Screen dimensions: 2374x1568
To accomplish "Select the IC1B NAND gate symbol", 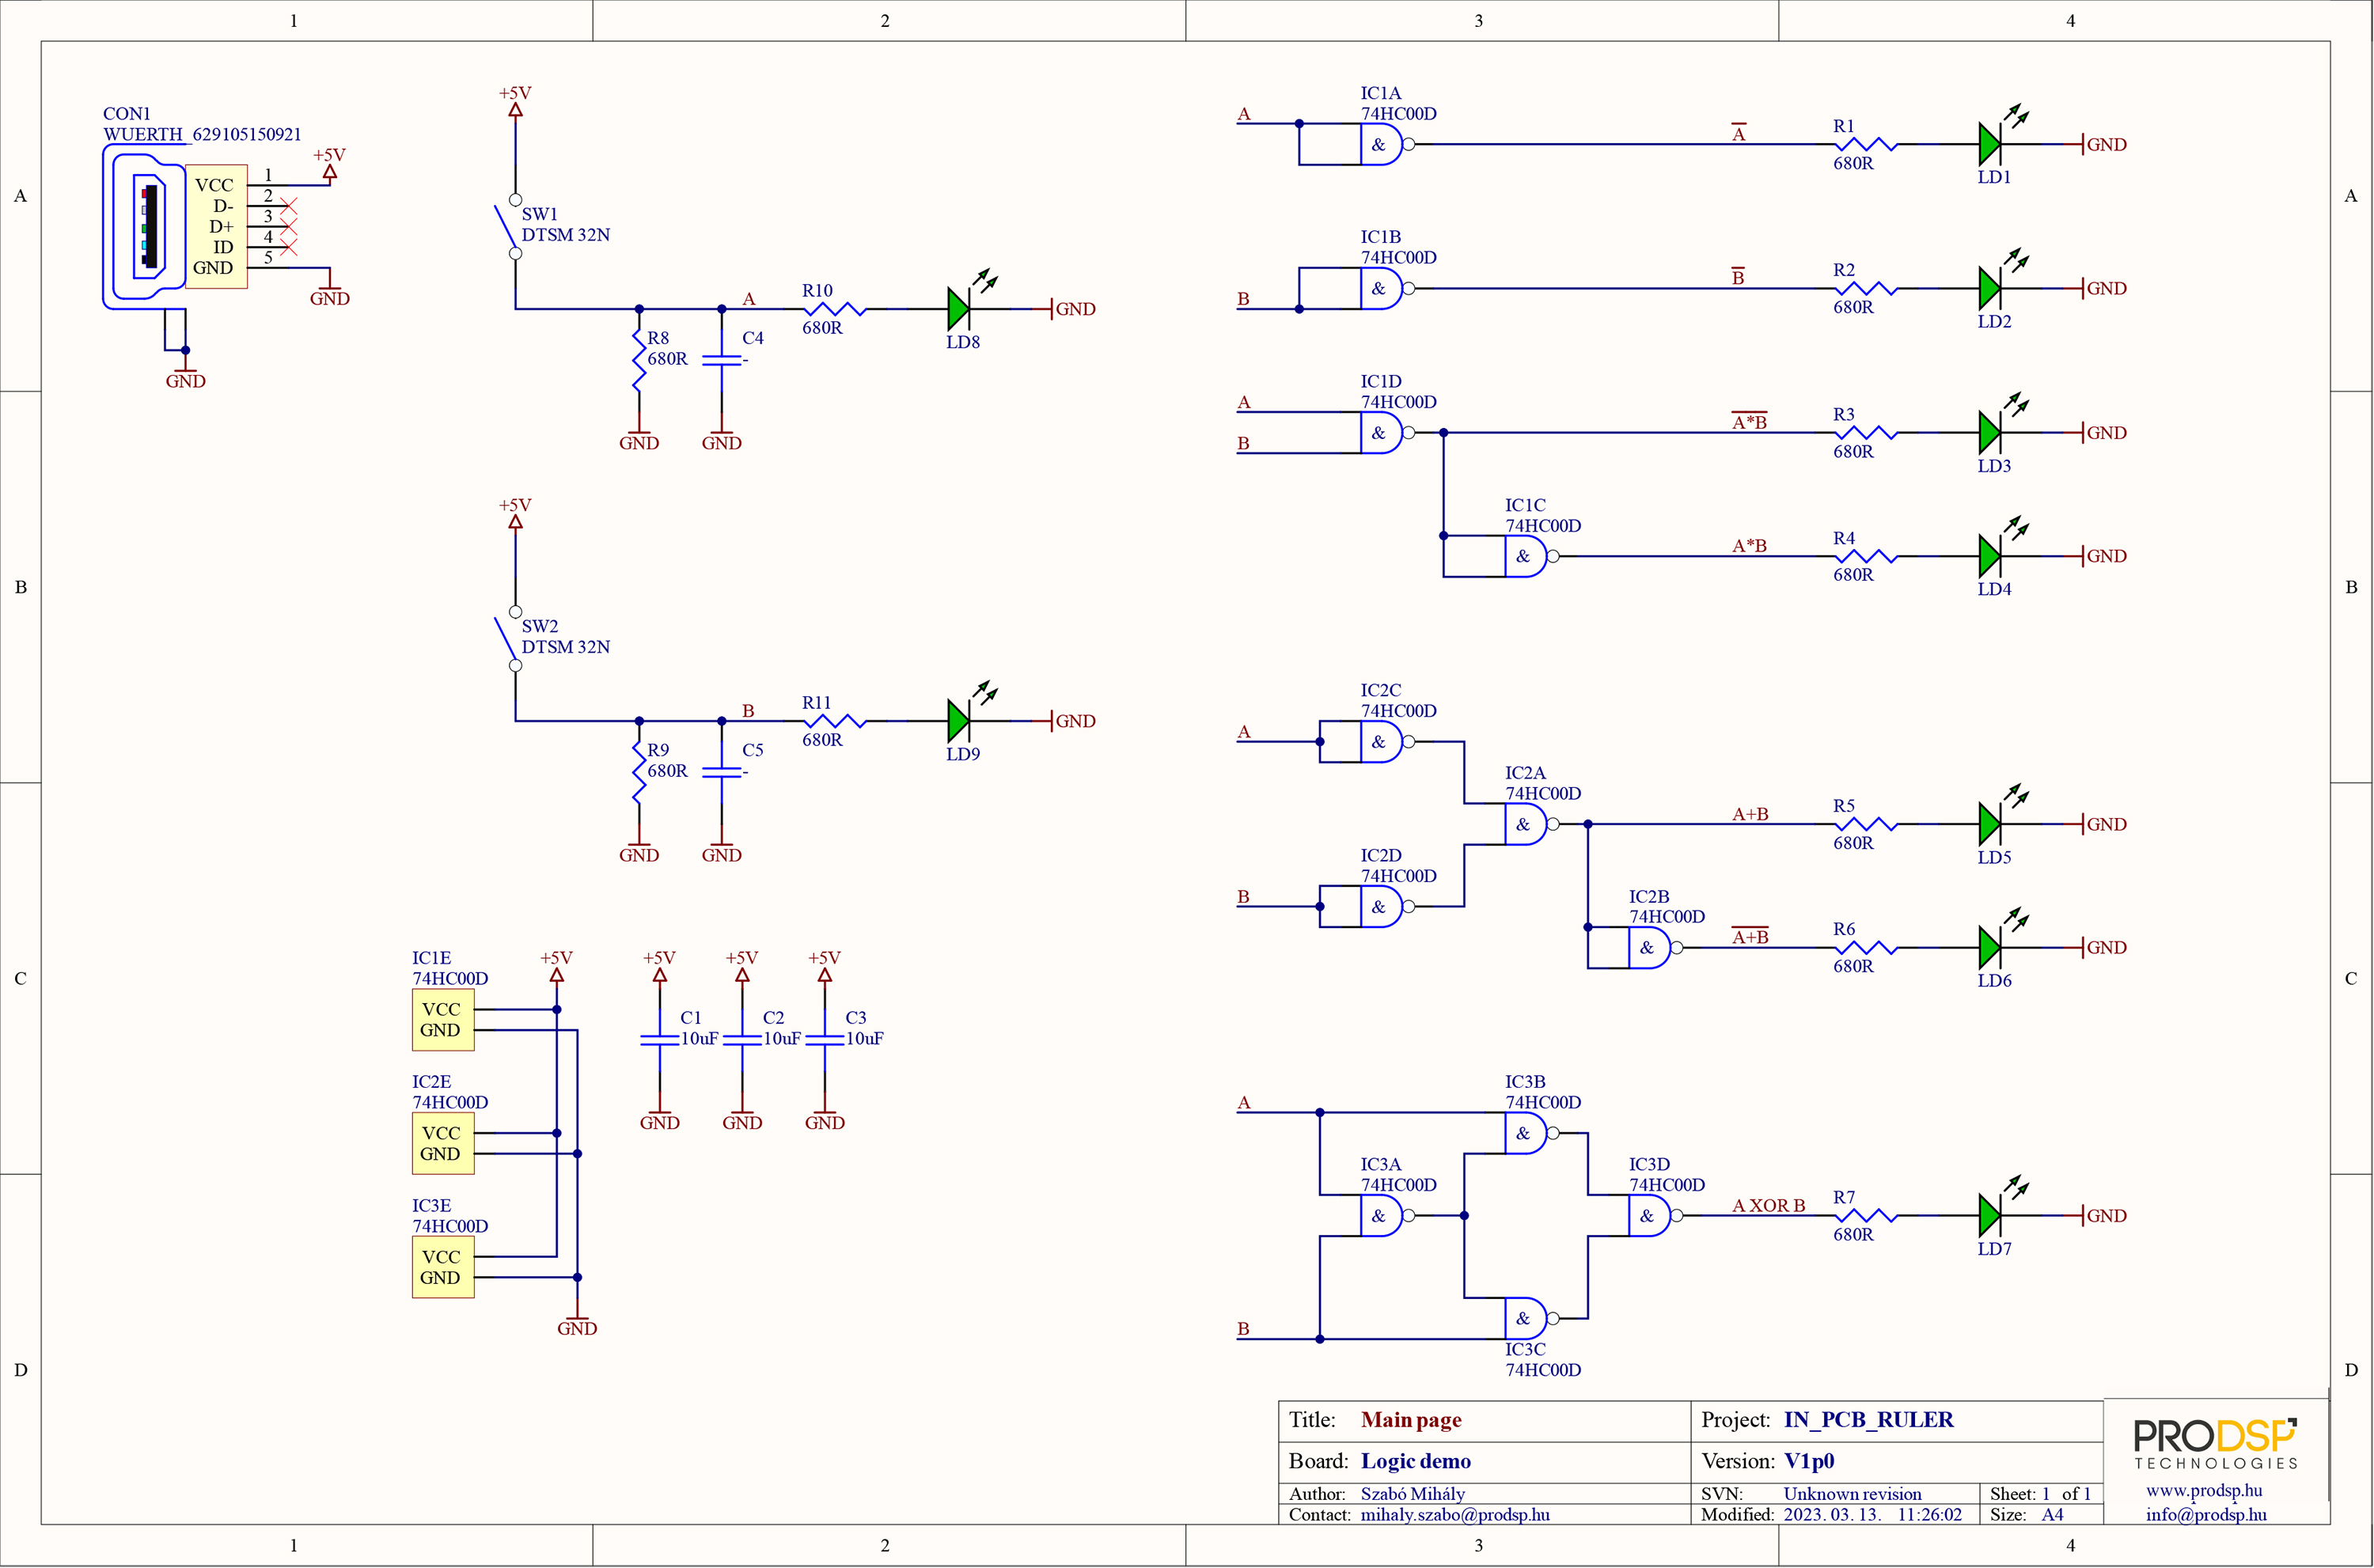I will [x=1387, y=288].
